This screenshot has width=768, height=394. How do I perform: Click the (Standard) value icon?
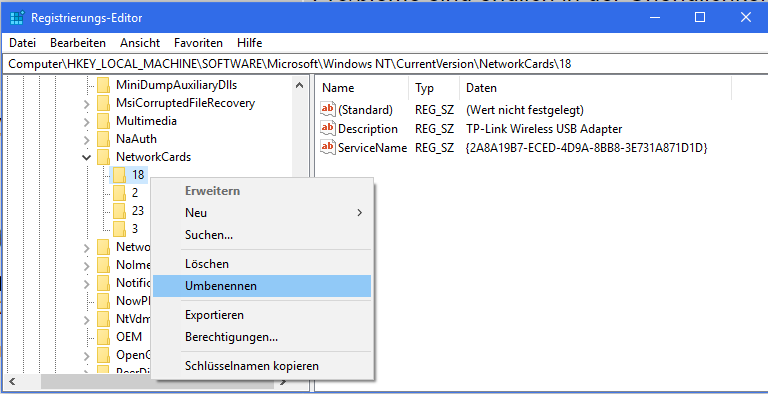[x=328, y=109]
